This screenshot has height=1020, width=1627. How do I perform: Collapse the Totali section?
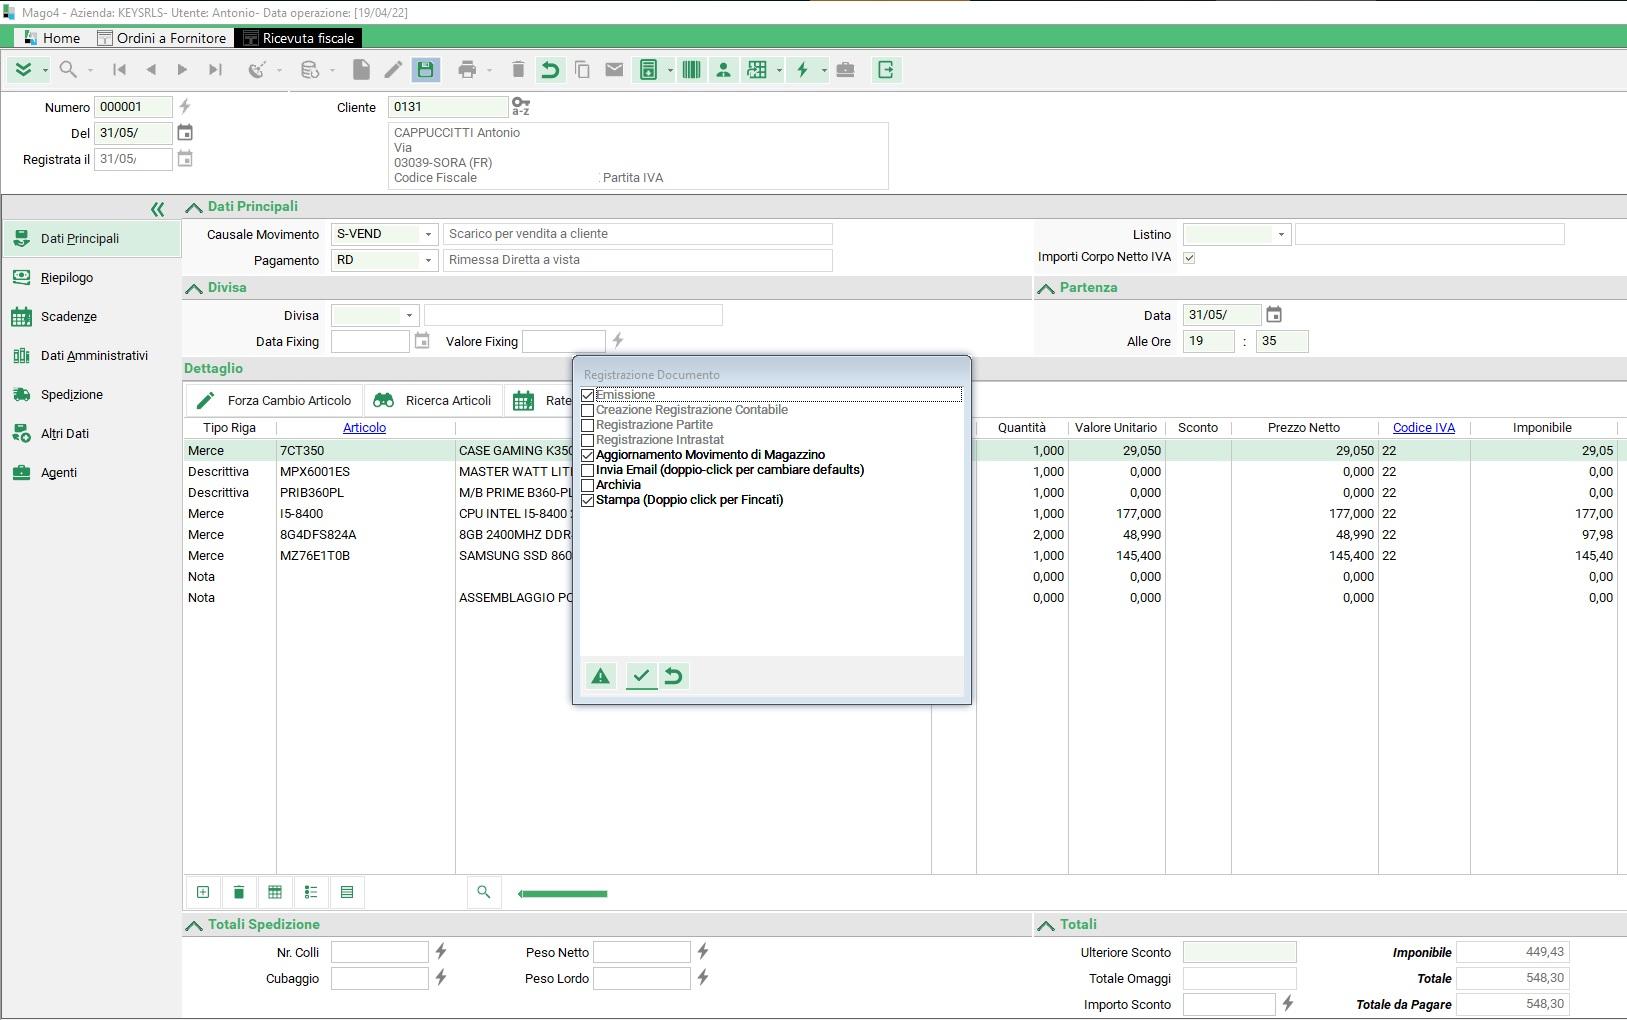[1046, 925]
